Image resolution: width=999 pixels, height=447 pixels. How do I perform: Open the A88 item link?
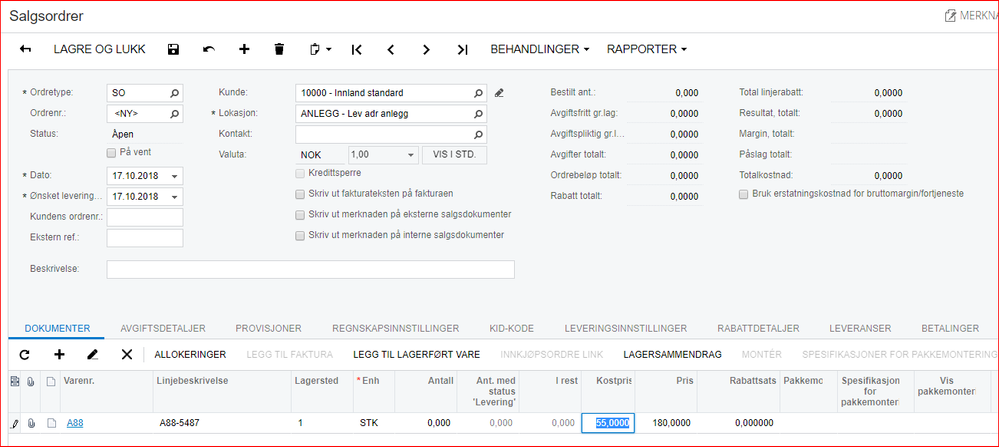[75, 423]
